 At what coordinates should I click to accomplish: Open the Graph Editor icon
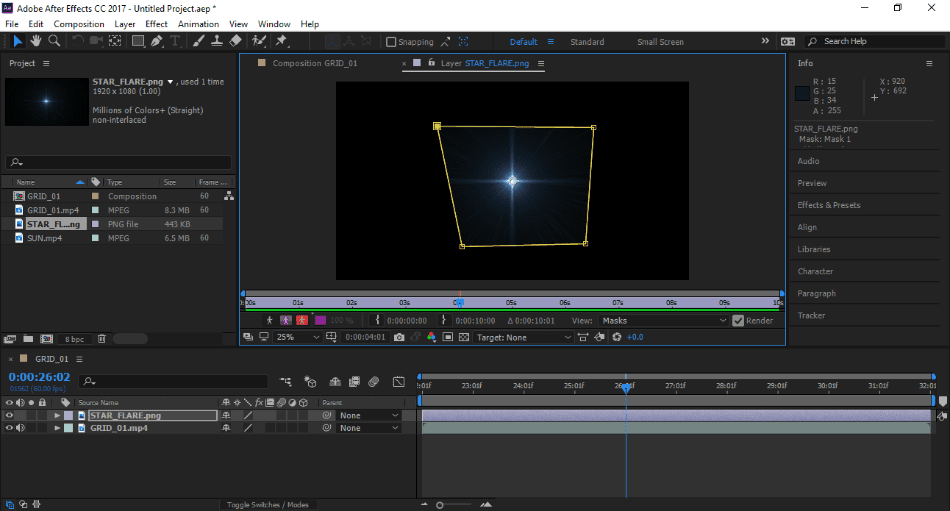398,381
